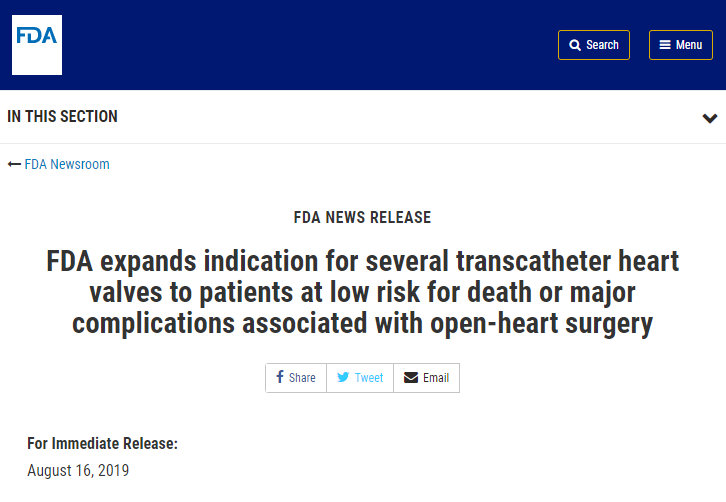726x502 pixels.
Task: Click the Facebook f icon
Action: point(280,376)
